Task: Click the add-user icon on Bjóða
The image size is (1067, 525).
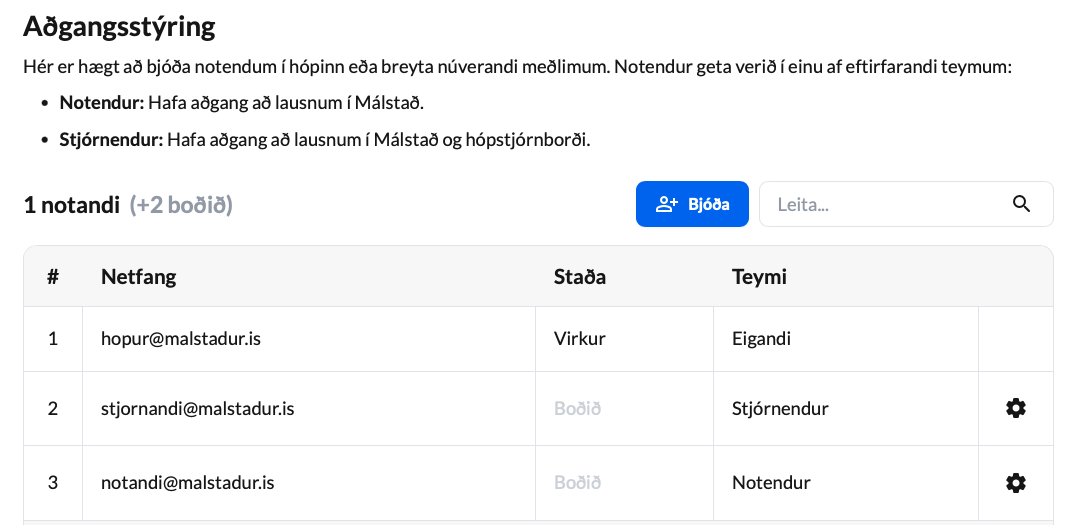Action: [666, 204]
